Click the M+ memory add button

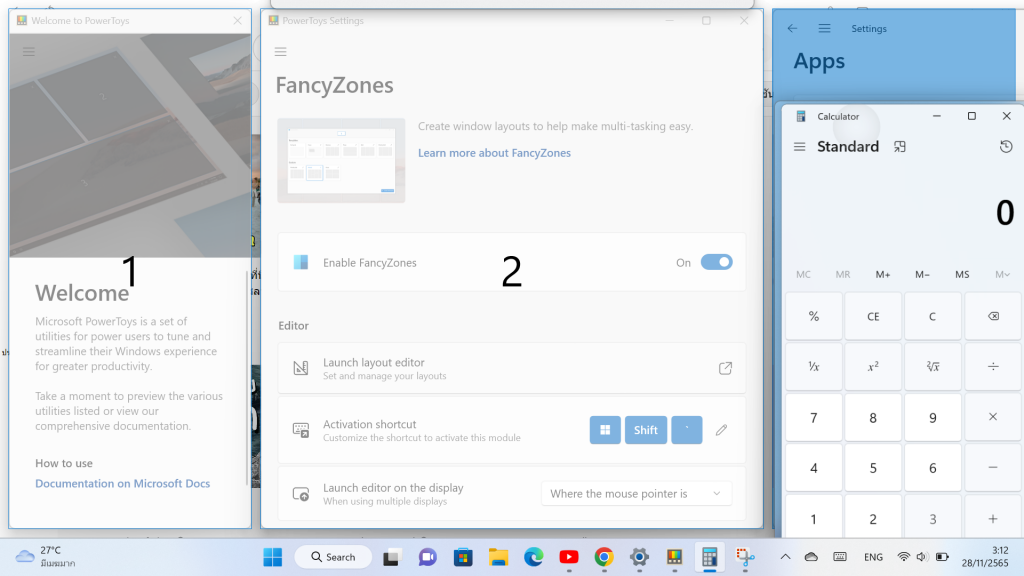pos(883,274)
